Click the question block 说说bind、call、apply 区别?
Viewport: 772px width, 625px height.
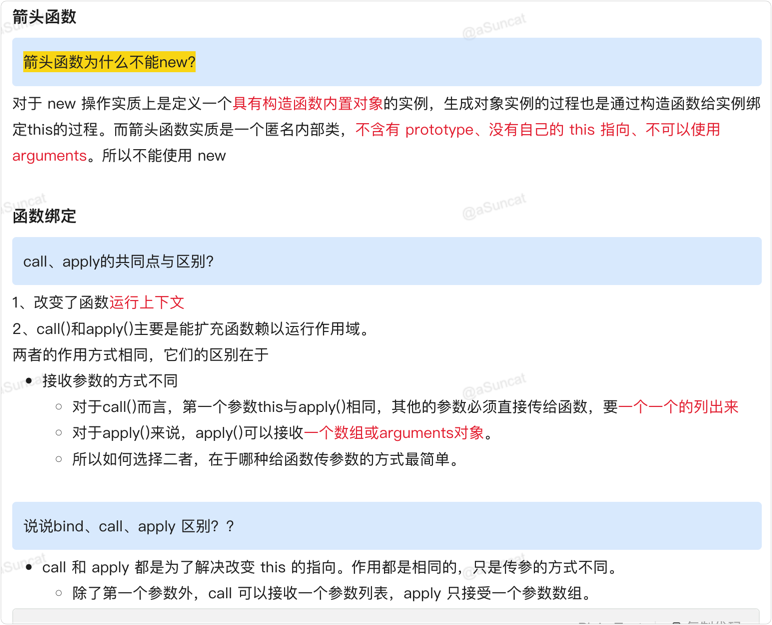[386, 526]
